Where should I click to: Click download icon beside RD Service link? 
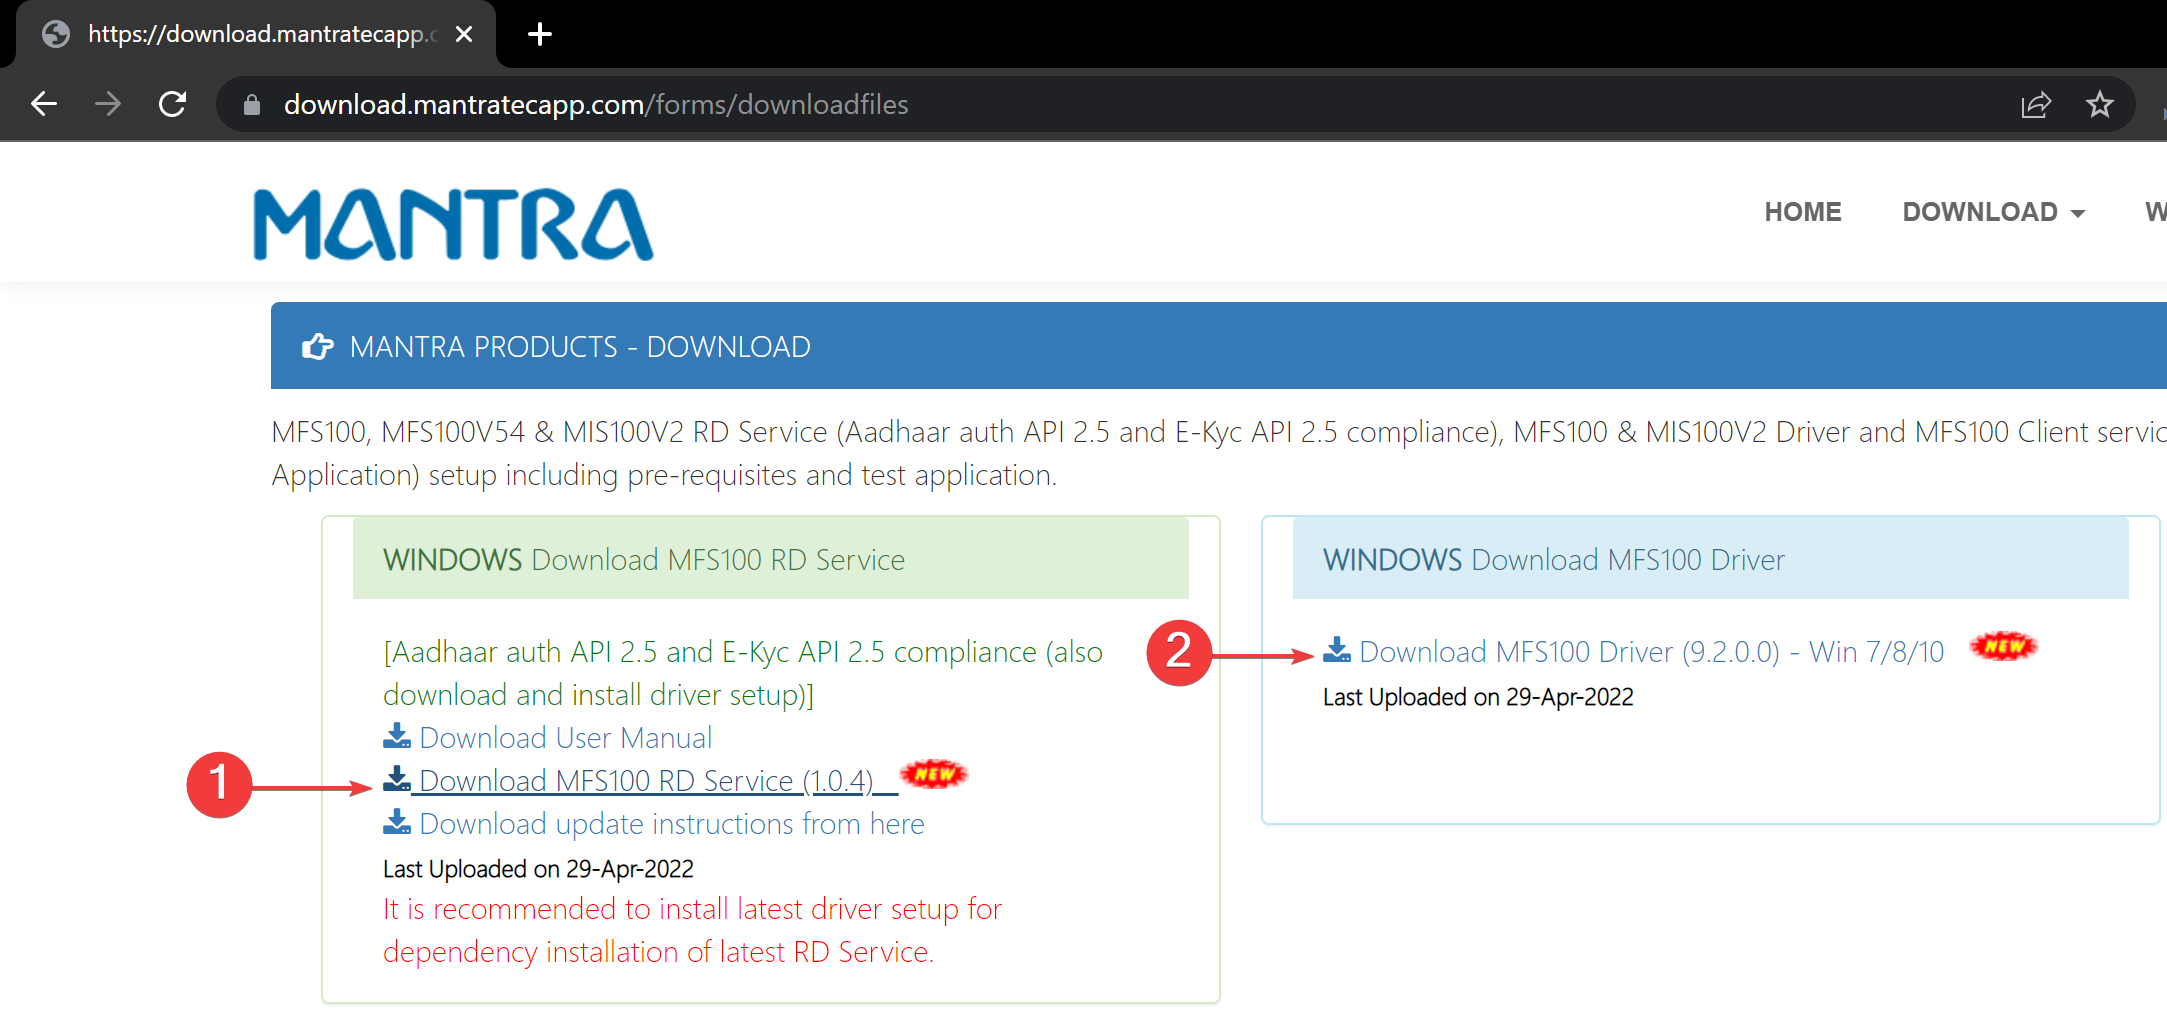pyautogui.click(x=397, y=779)
